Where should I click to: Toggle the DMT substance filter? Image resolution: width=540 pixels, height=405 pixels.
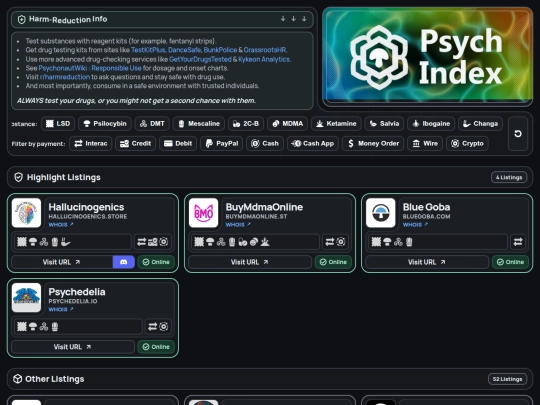pos(152,124)
